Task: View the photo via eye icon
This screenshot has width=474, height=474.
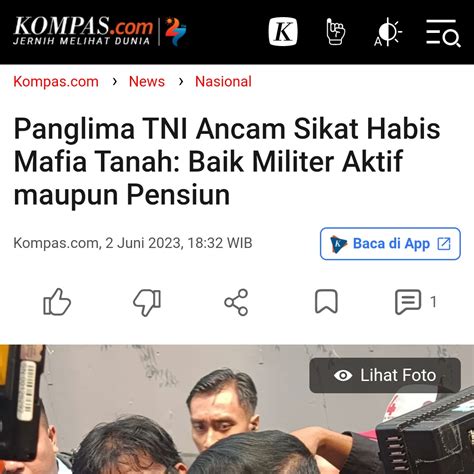Action: (343, 375)
